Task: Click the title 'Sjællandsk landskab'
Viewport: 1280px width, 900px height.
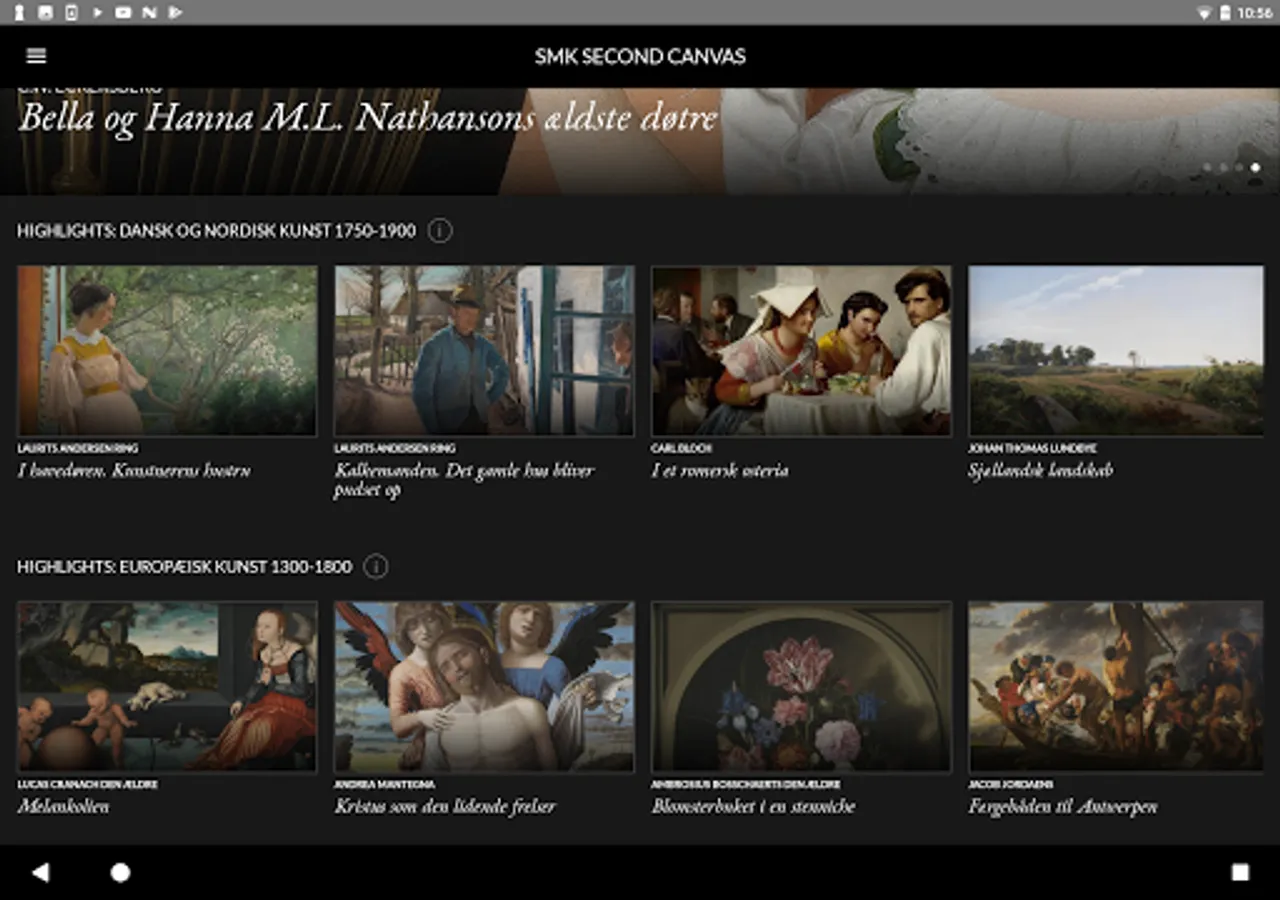Action: [x=1040, y=470]
